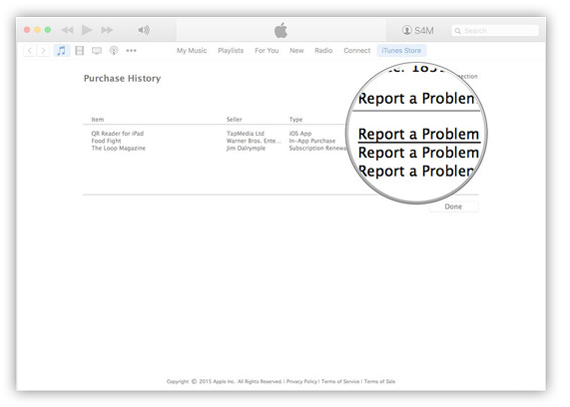Open the For You tab
The height and width of the screenshot is (407, 570).
point(266,51)
